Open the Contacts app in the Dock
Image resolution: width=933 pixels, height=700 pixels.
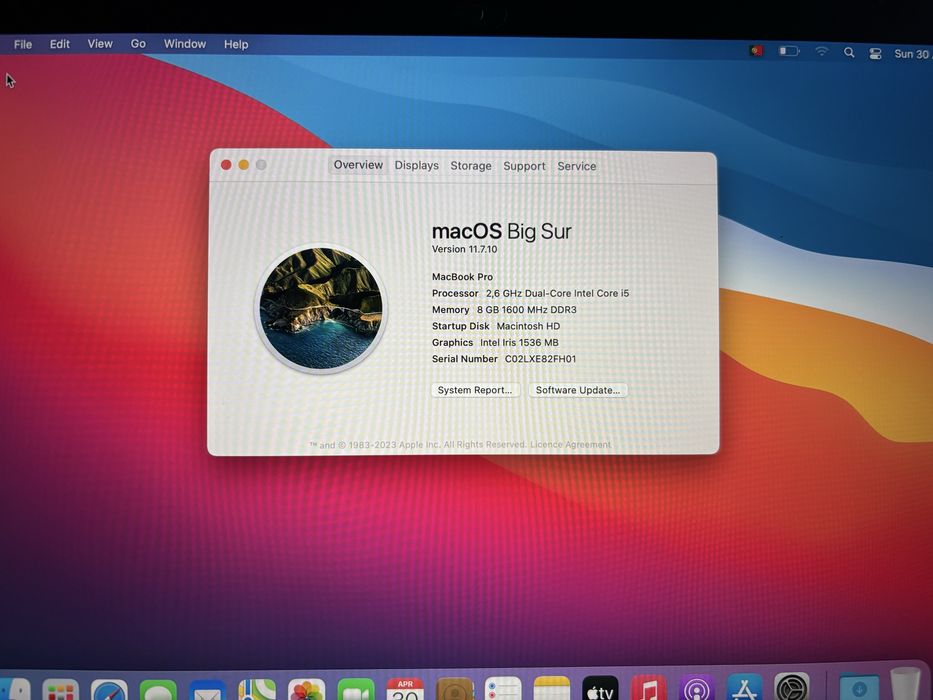(455, 689)
